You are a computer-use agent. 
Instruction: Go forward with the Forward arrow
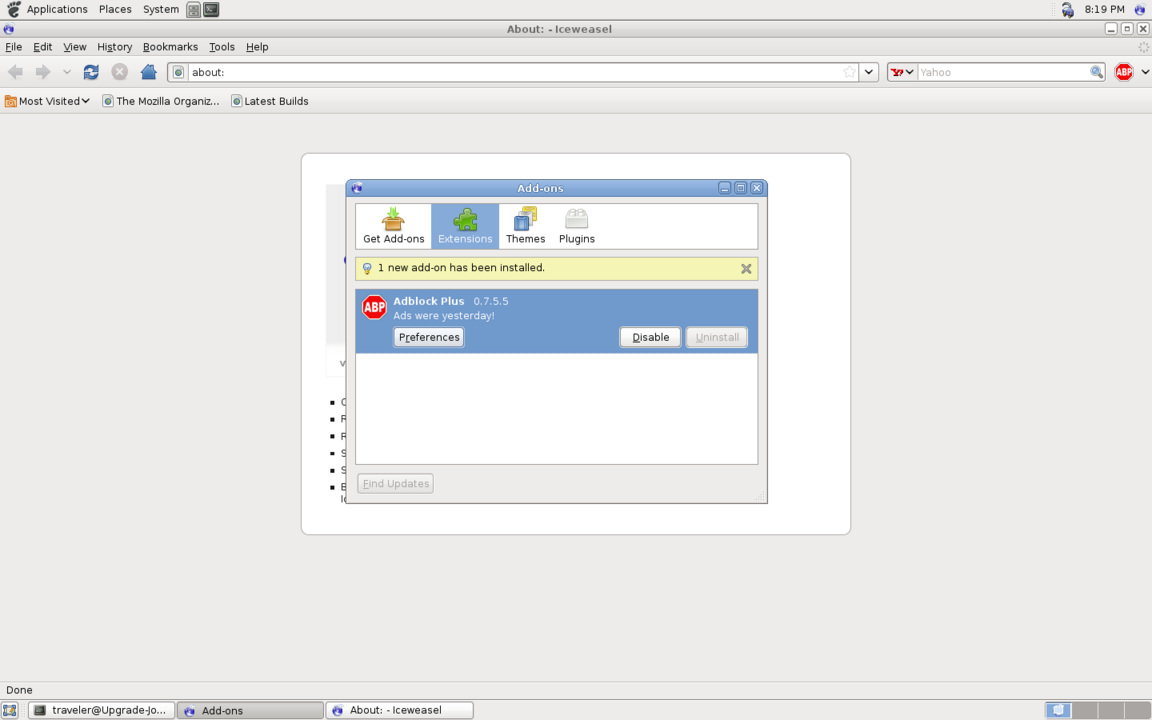pos(43,72)
